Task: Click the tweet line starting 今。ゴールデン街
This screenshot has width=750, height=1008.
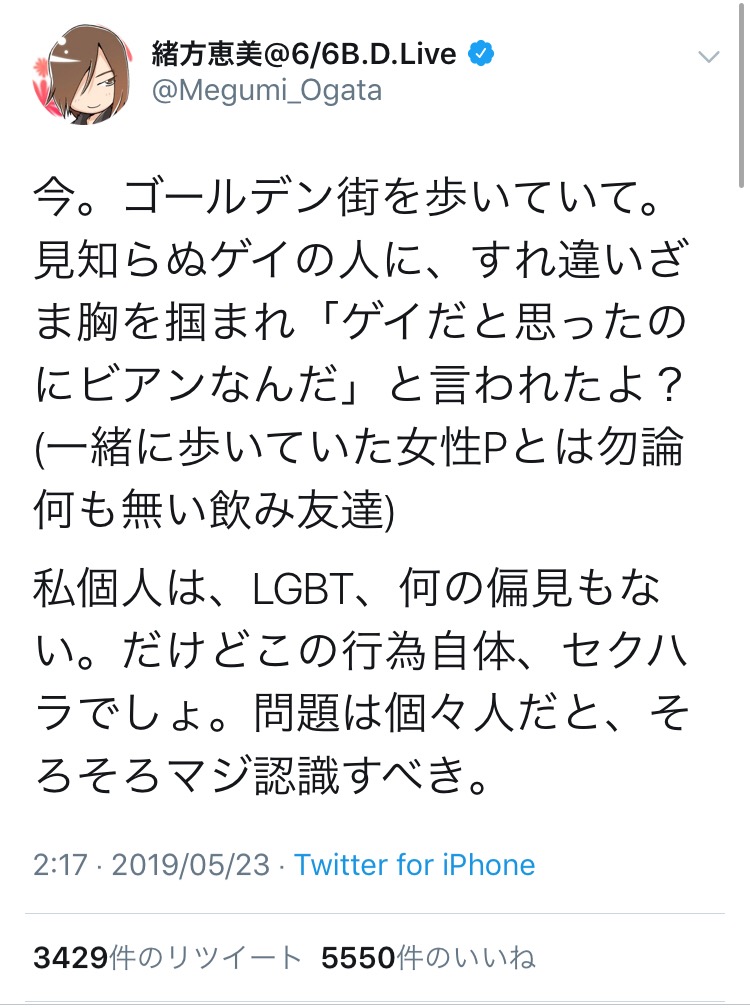Action: pyautogui.click(x=347, y=197)
